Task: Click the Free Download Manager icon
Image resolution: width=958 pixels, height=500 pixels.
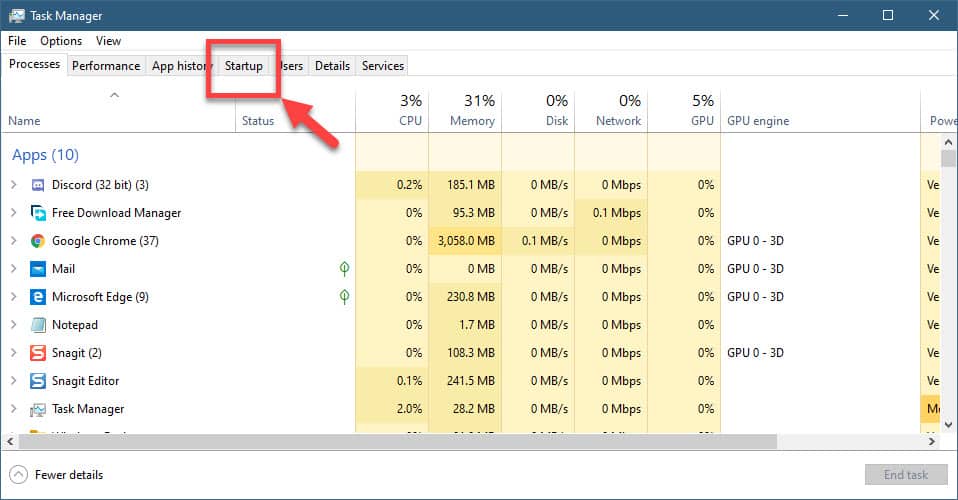Action: tap(38, 213)
